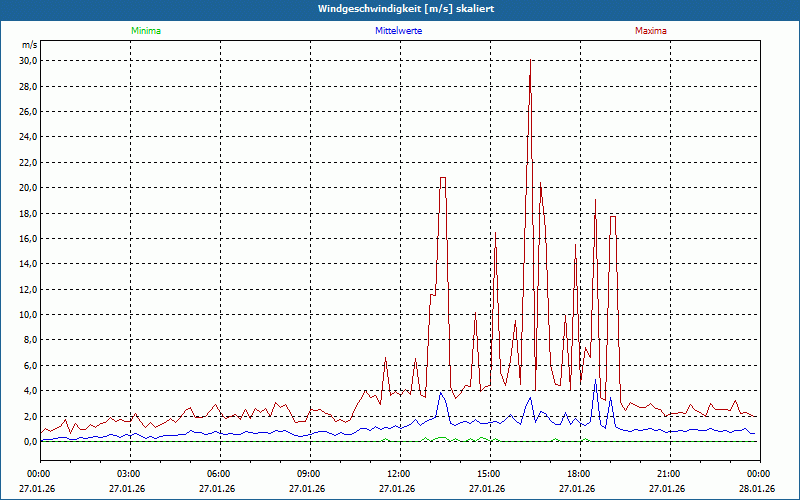Click the "2,0" y-axis value

point(30,416)
